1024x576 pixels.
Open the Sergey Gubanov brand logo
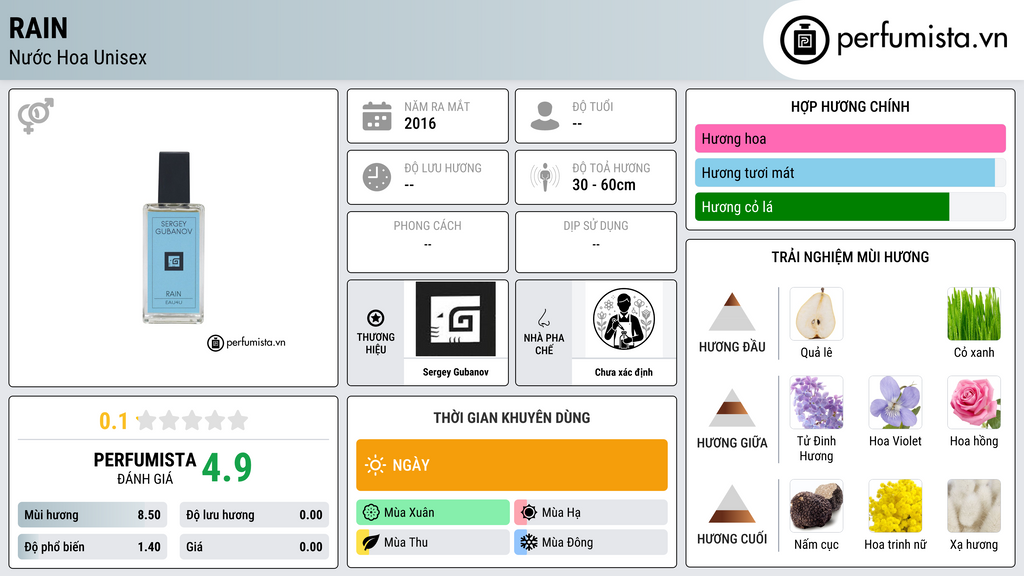[456, 319]
